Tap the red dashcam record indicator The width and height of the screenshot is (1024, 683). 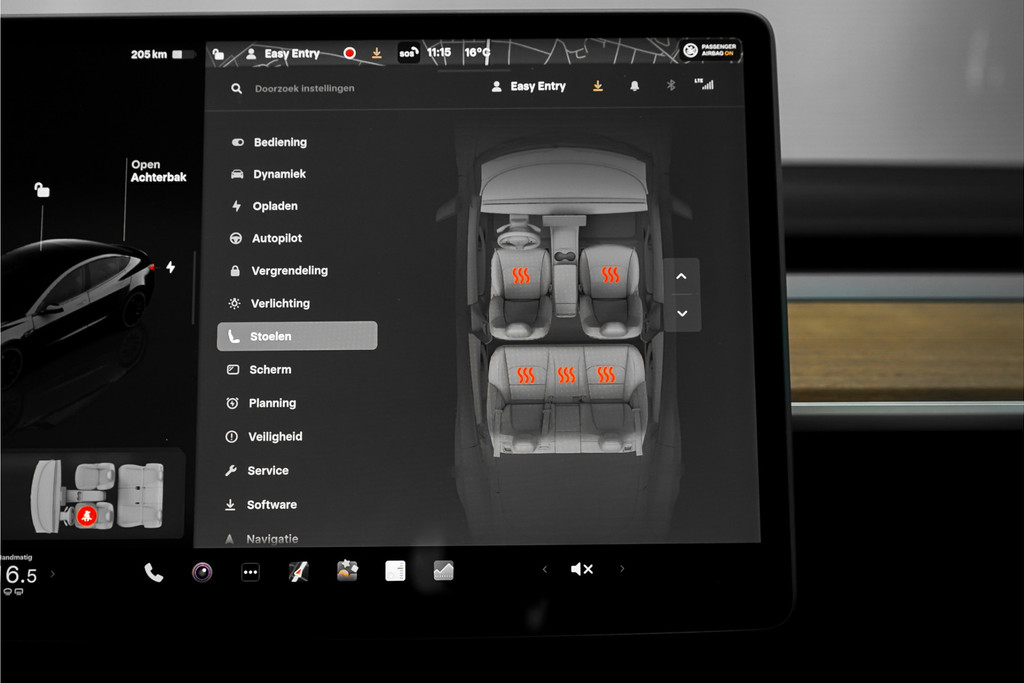(x=349, y=53)
